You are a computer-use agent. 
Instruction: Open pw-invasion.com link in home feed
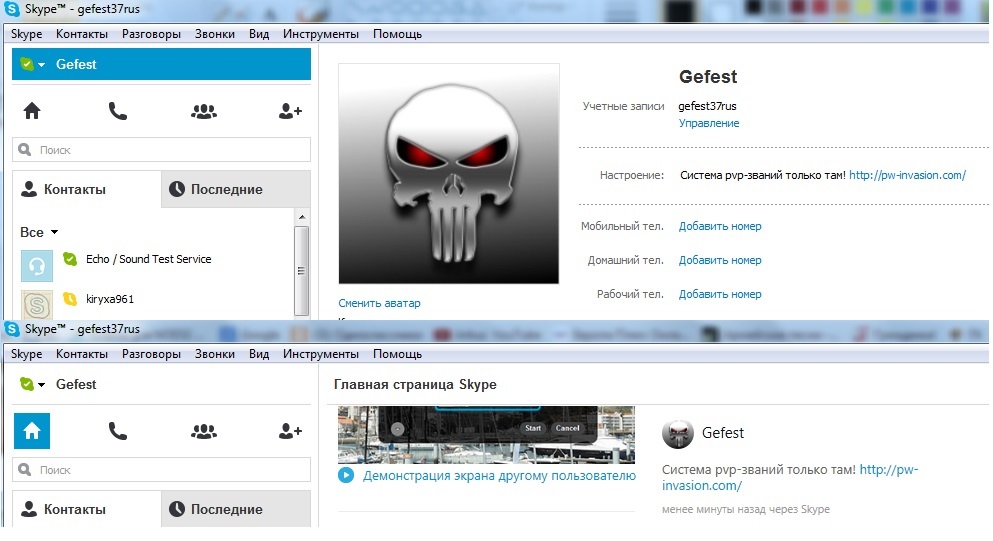click(x=790, y=478)
